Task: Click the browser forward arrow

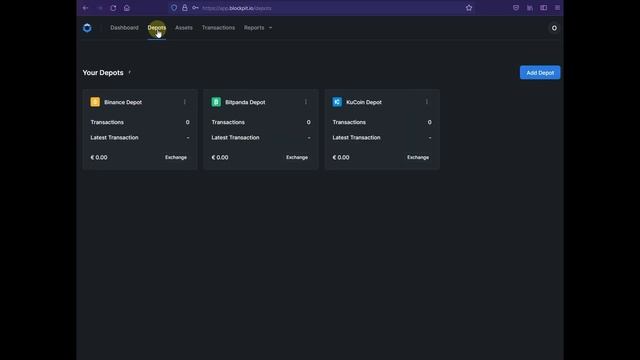Action: [x=99, y=8]
